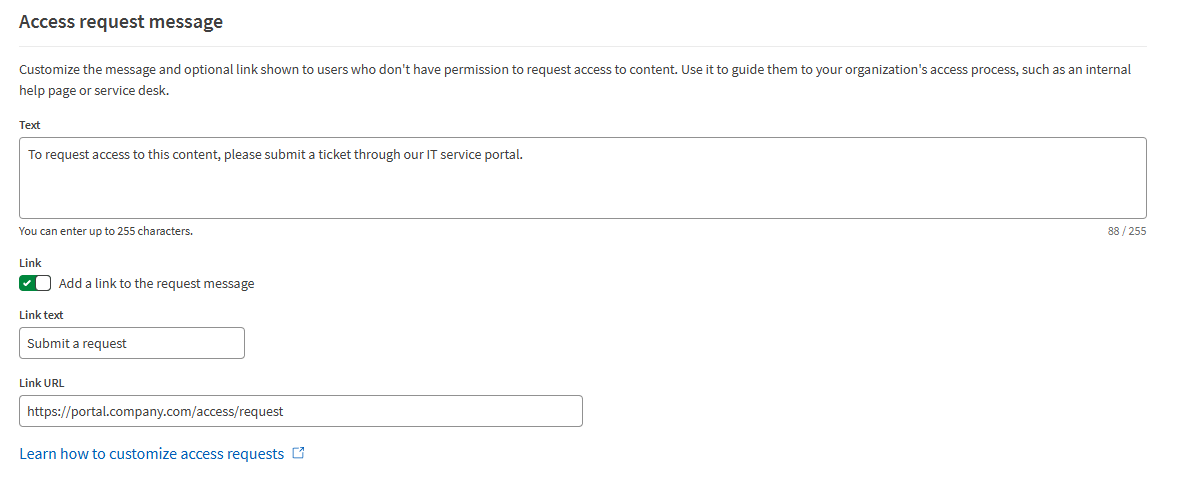Click the 'Link text' field label

(41, 315)
